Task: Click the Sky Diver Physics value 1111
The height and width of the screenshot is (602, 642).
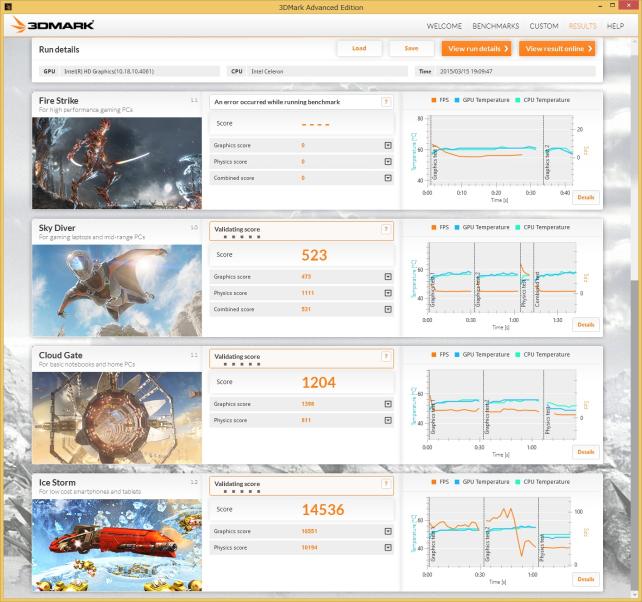Action: [307, 293]
